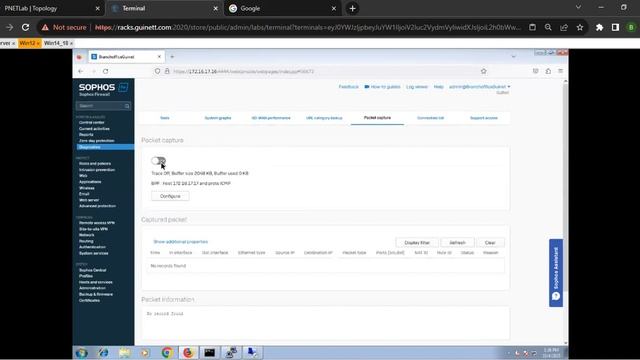Open the SD-WAN performance tab

click(x=271, y=118)
